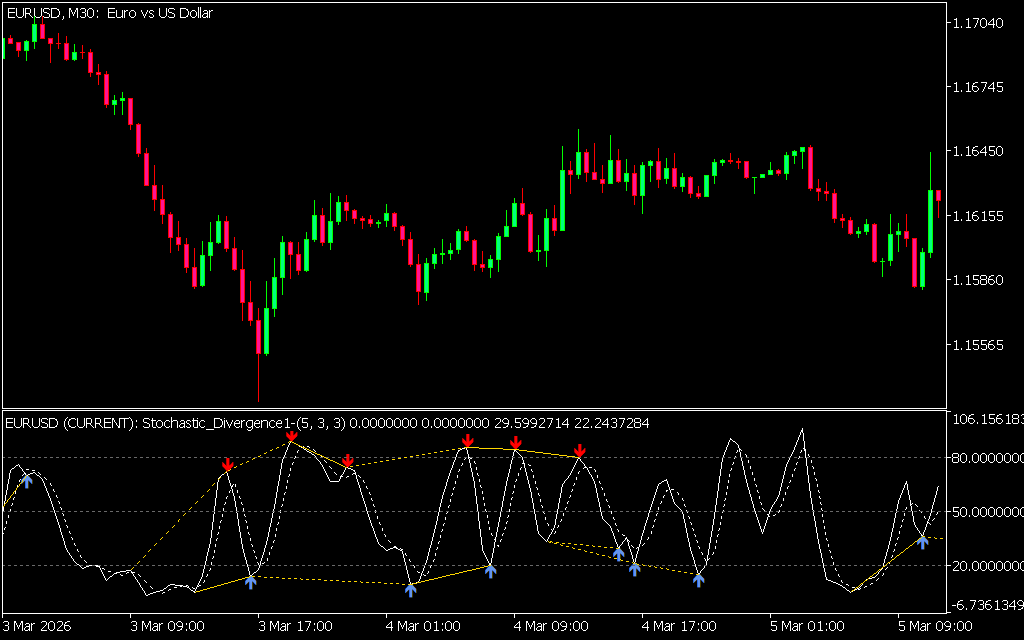
Task: Click the 1.15565 price label on the axis
Action: pyautogui.click(x=979, y=345)
